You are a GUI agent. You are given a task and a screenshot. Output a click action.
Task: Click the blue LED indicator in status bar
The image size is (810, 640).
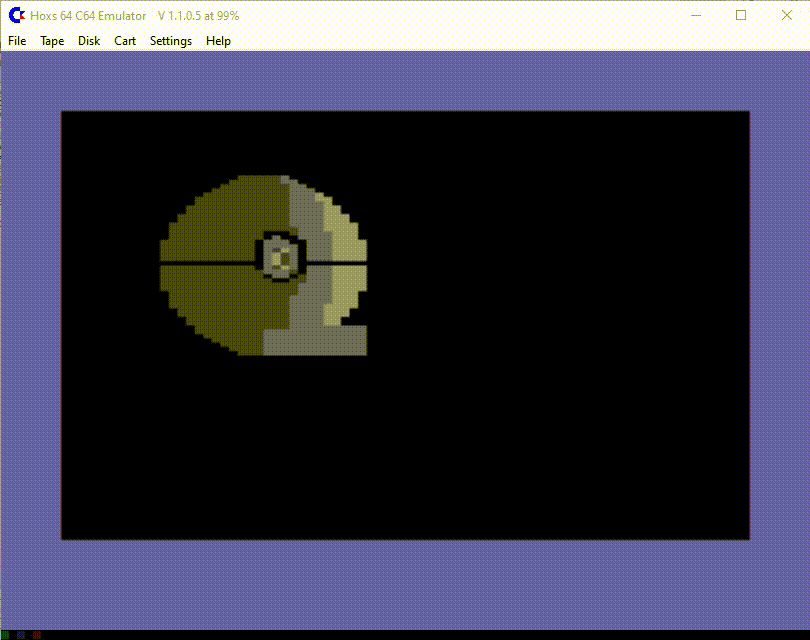click(x=21, y=635)
